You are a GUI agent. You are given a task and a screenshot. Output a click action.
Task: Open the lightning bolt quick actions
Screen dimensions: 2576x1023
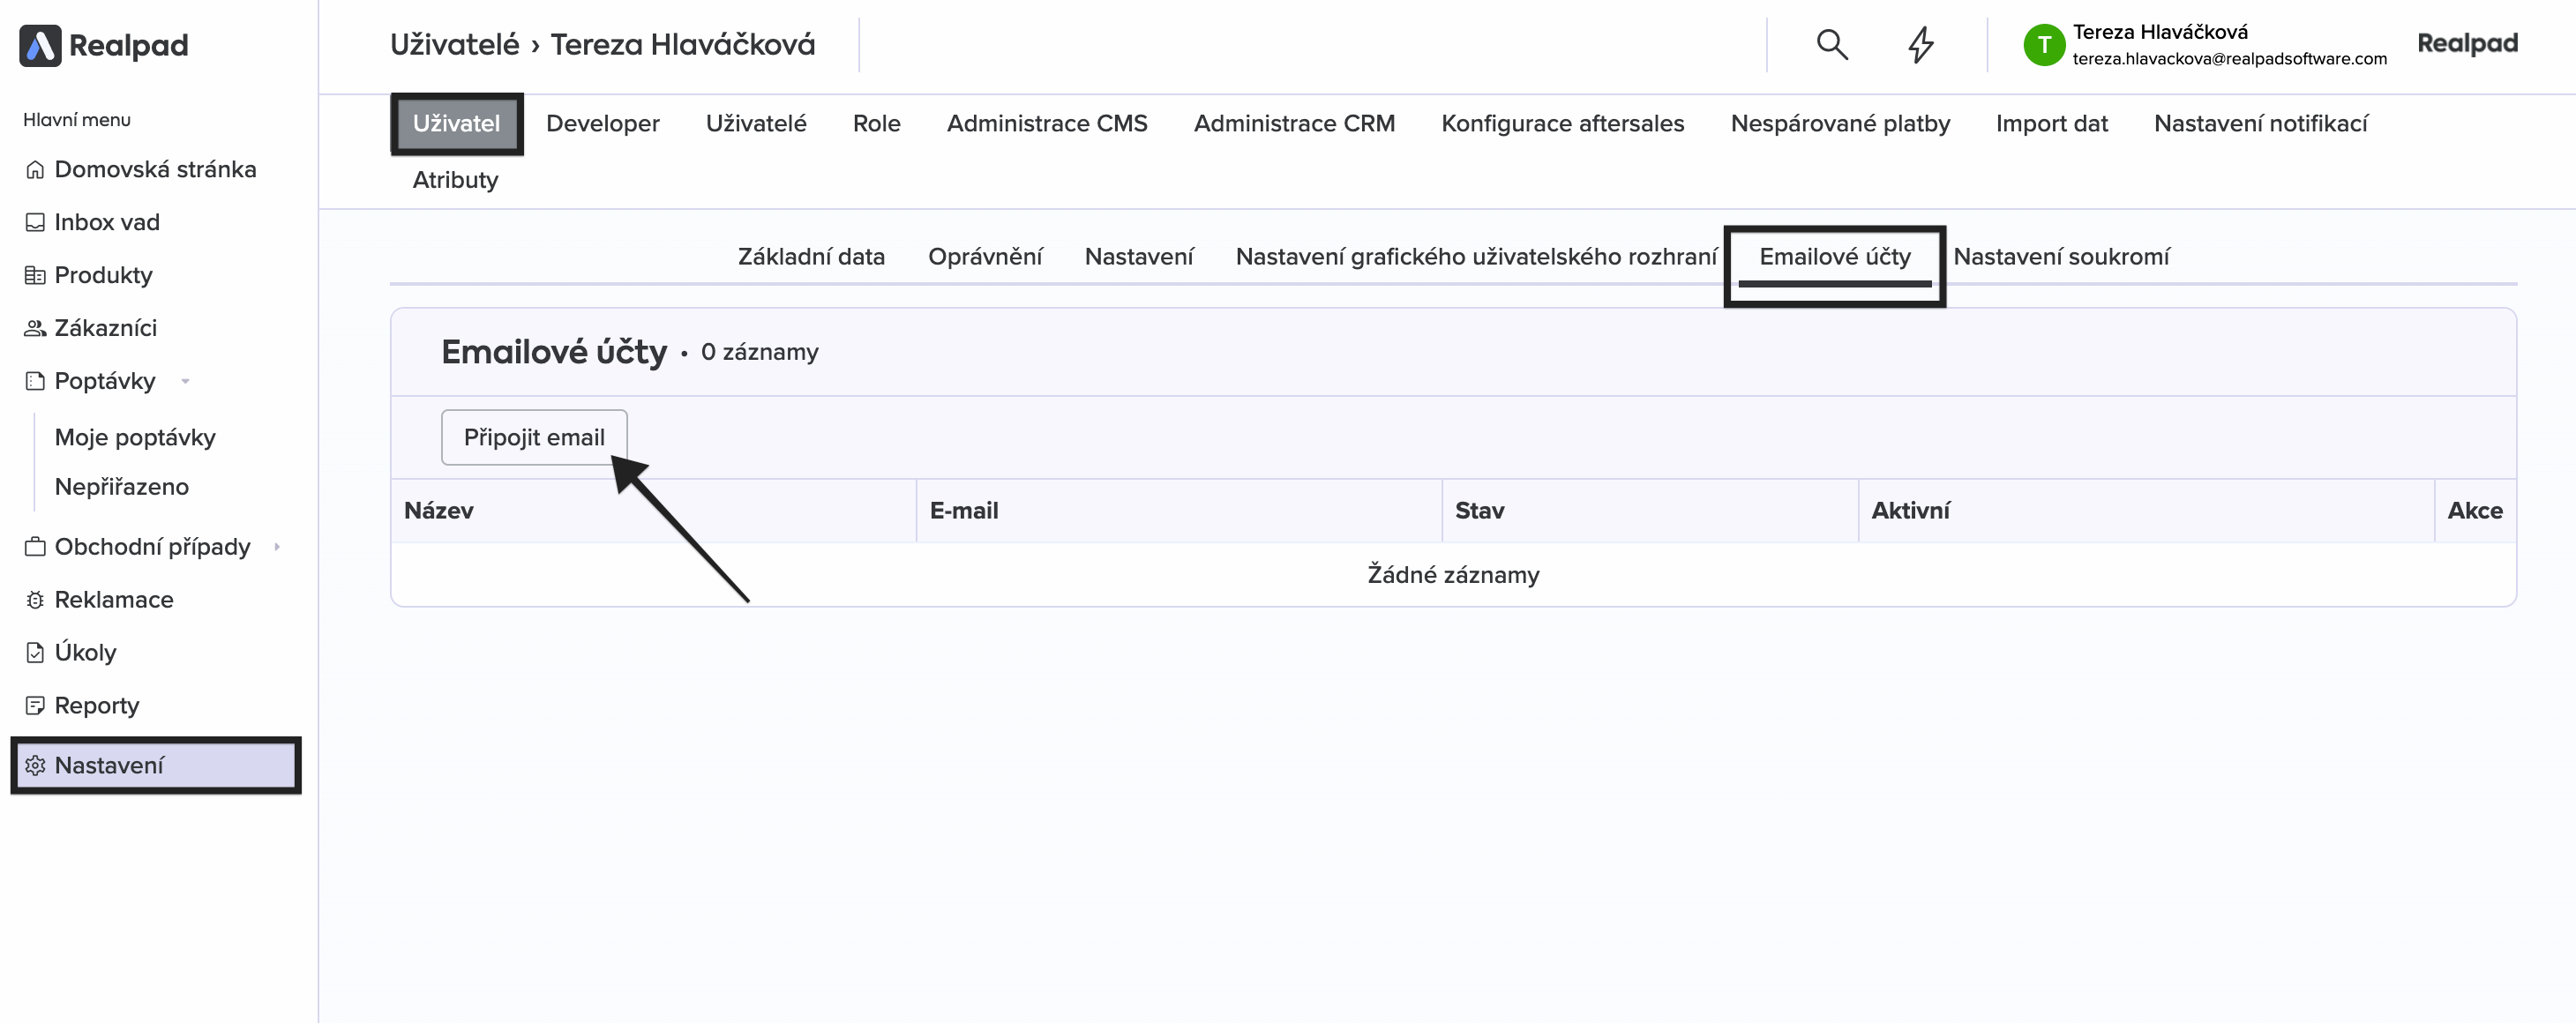click(x=1920, y=44)
